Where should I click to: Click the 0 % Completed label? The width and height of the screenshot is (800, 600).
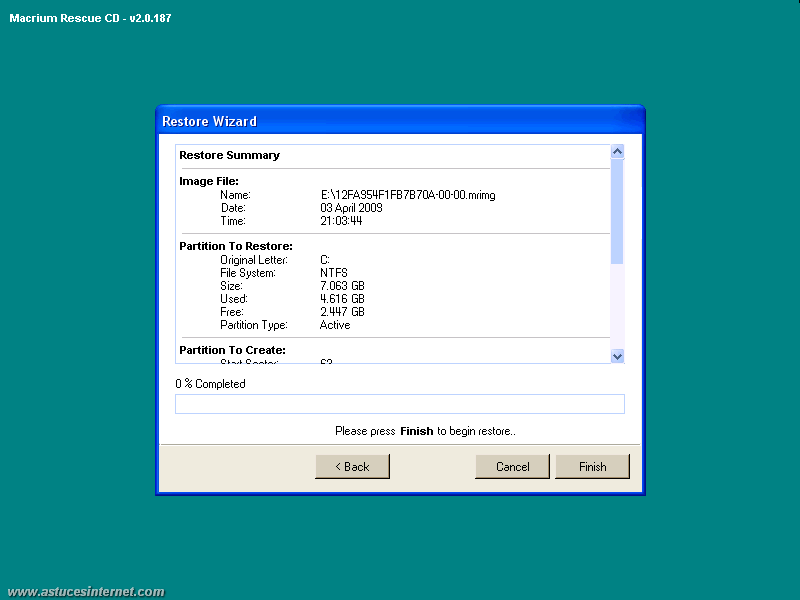click(x=210, y=384)
